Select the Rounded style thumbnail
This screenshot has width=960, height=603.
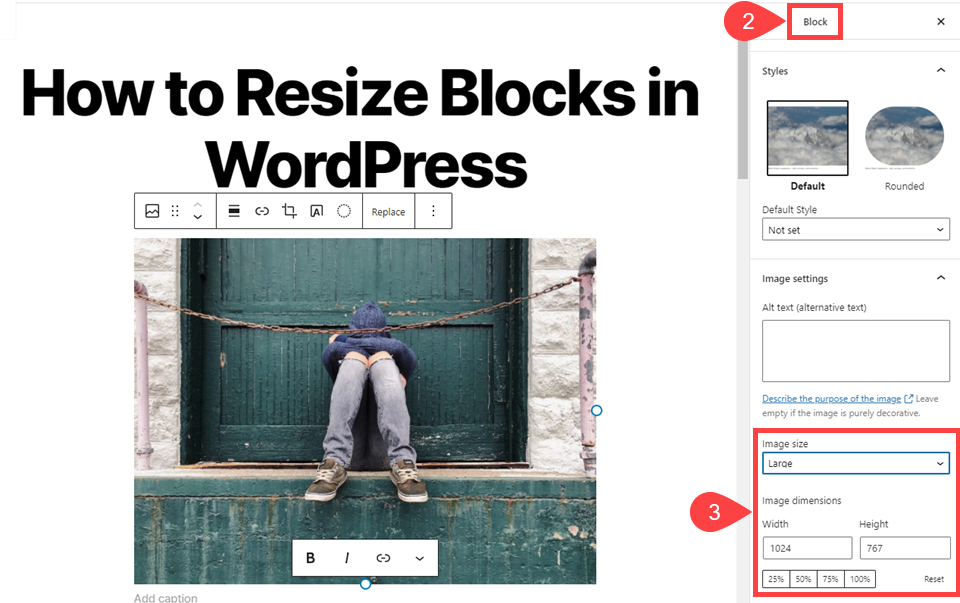903,137
